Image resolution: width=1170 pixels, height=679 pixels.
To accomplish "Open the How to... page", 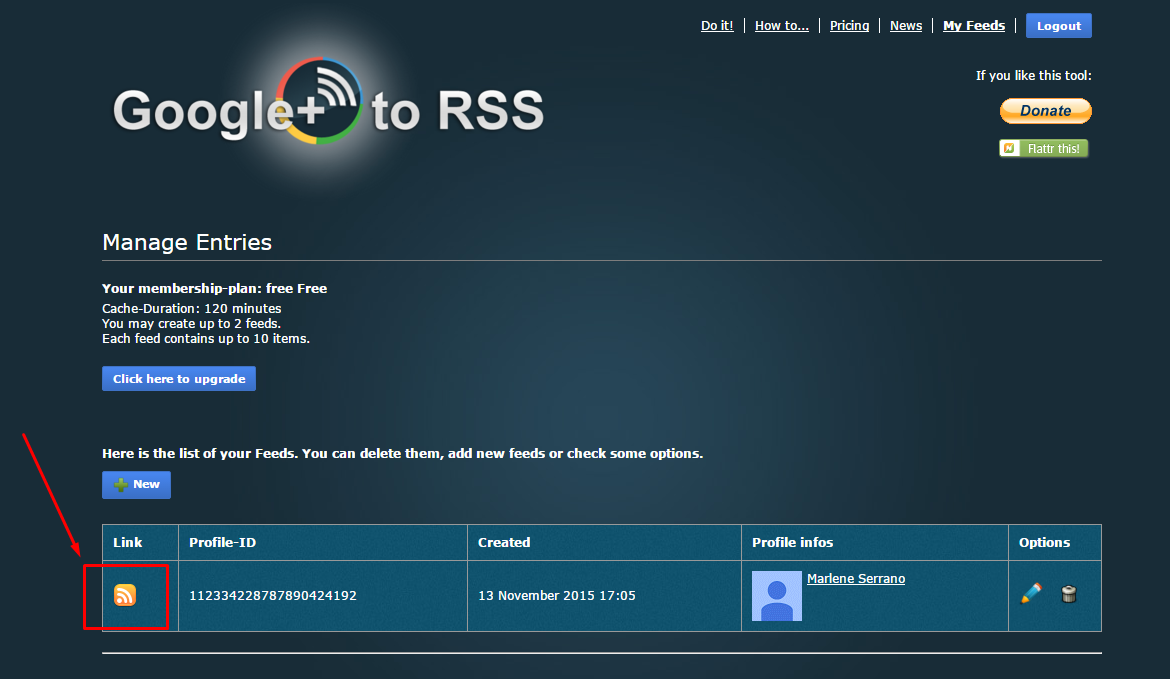I will tap(781, 25).
